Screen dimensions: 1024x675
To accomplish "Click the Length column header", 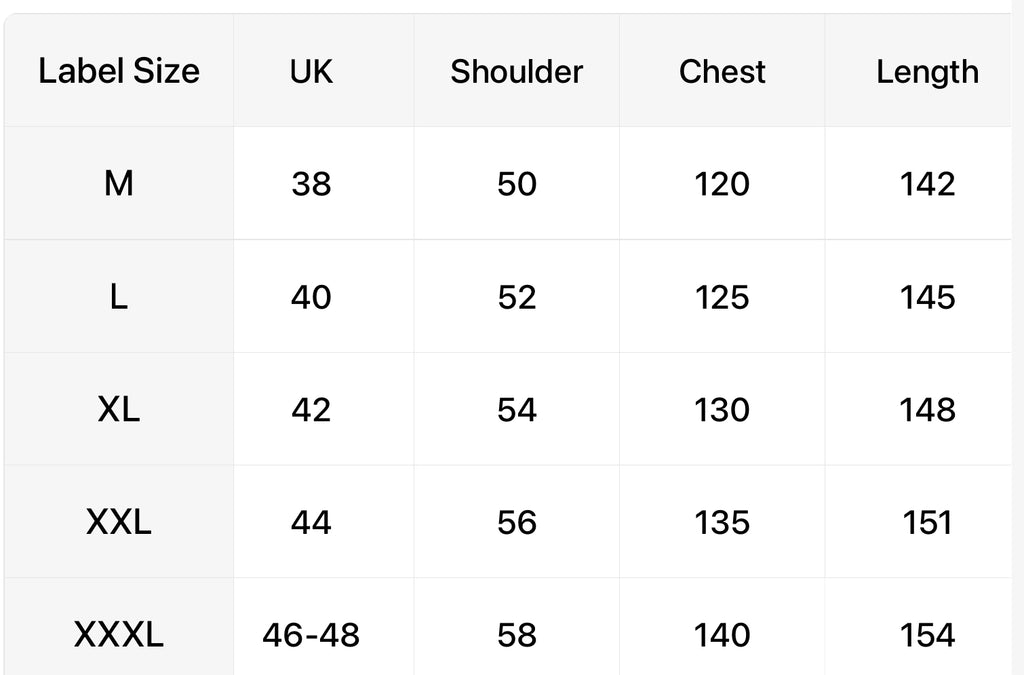I will [x=927, y=71].
